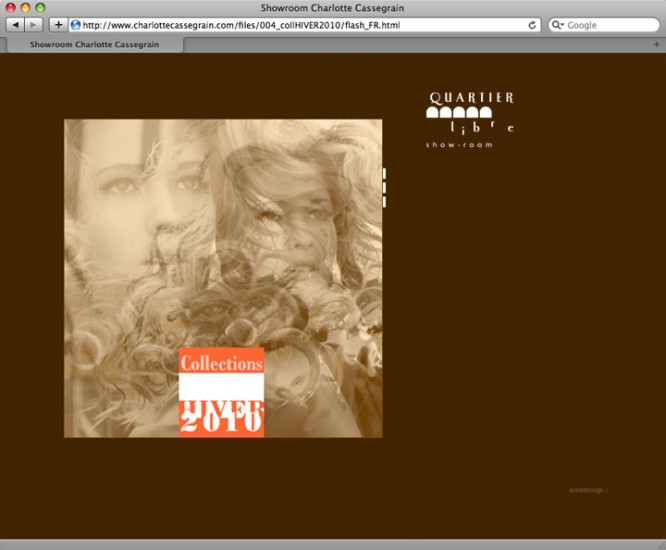
Task: Select the Showroom Charlotte Cassegrain tab
Action: pyautogui.click(x=94, y=45)
